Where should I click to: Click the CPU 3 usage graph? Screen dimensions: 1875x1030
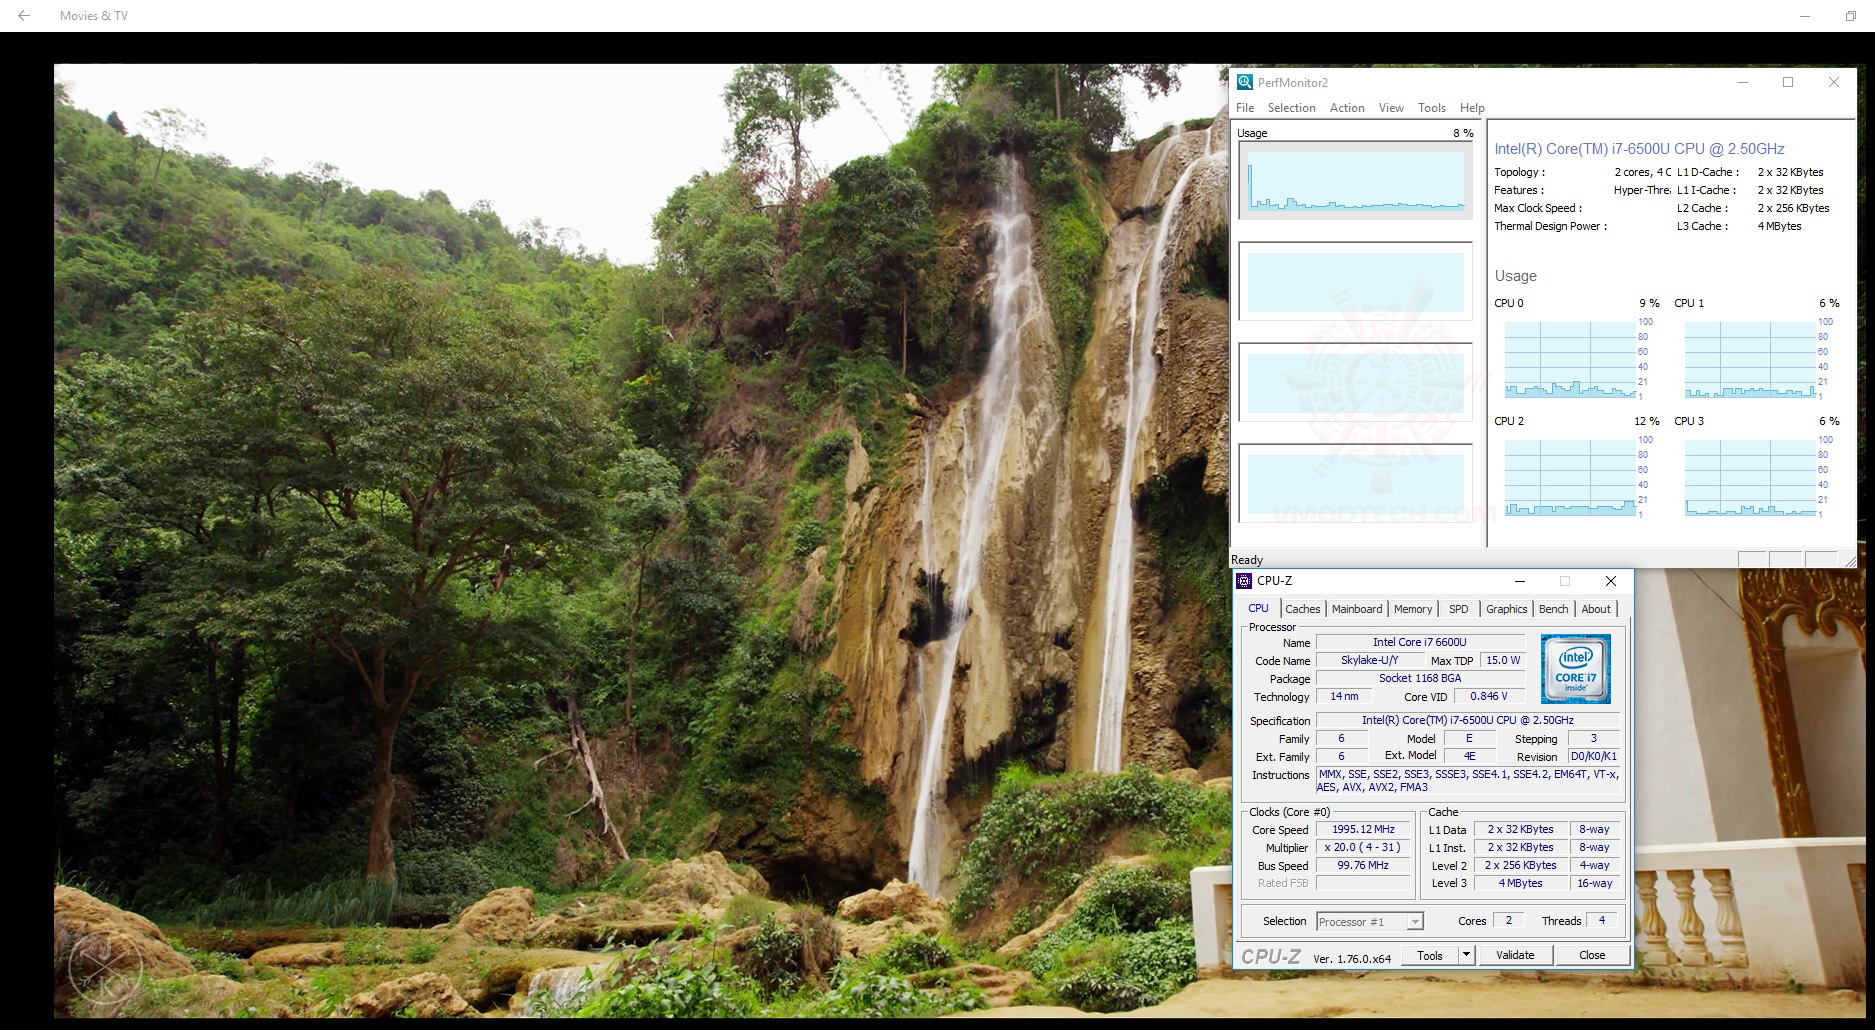[1750, 477]
